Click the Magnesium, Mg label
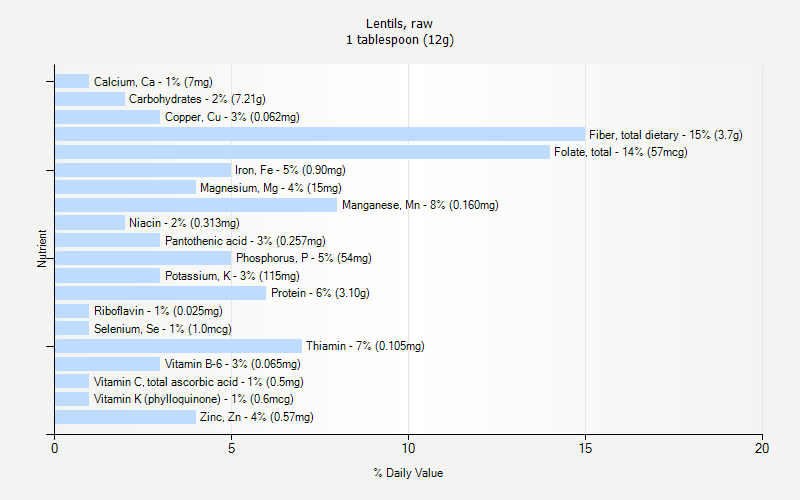This screenshot has height=500, width=800. point(270,188)
